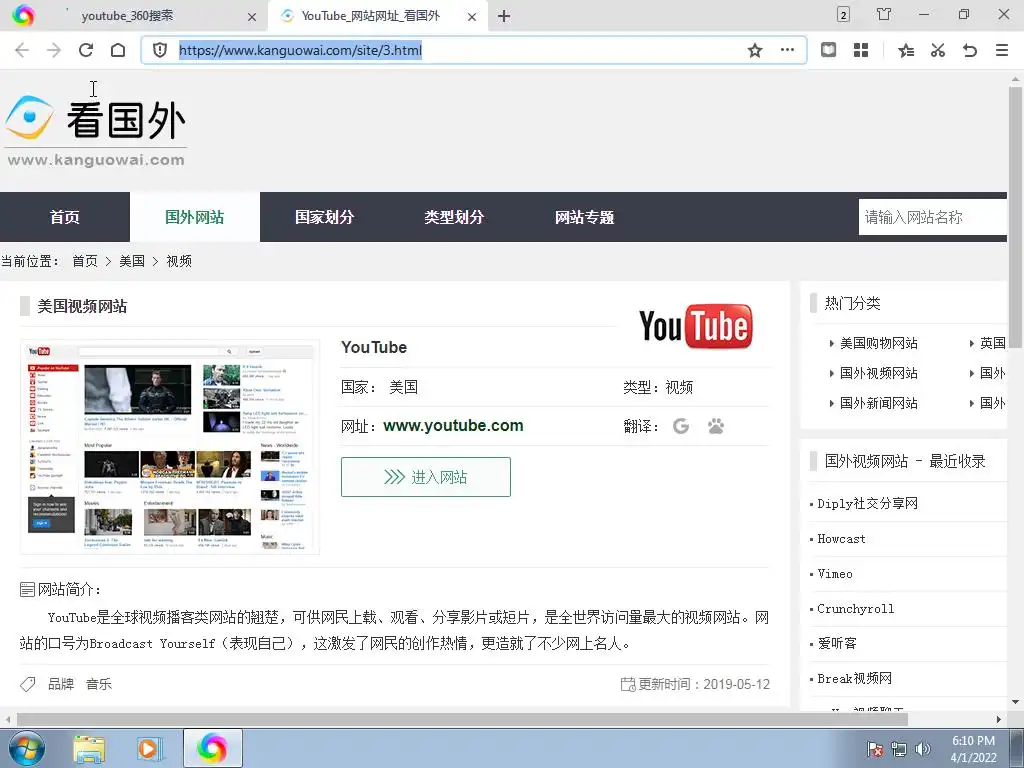This screenshot has width=1024, height=768.
Task: Open Crunchyroll sidebar link
Action: click(856, 609)
